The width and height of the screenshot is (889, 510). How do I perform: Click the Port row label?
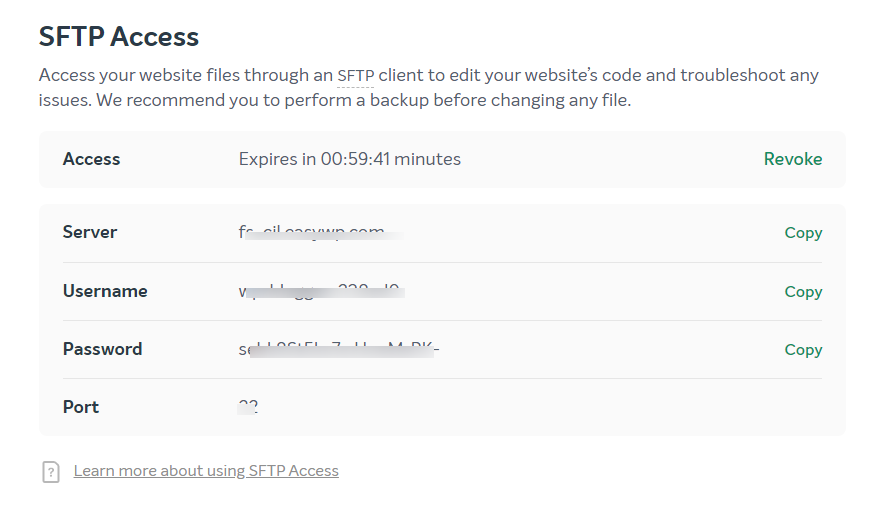tap(81, 407)
